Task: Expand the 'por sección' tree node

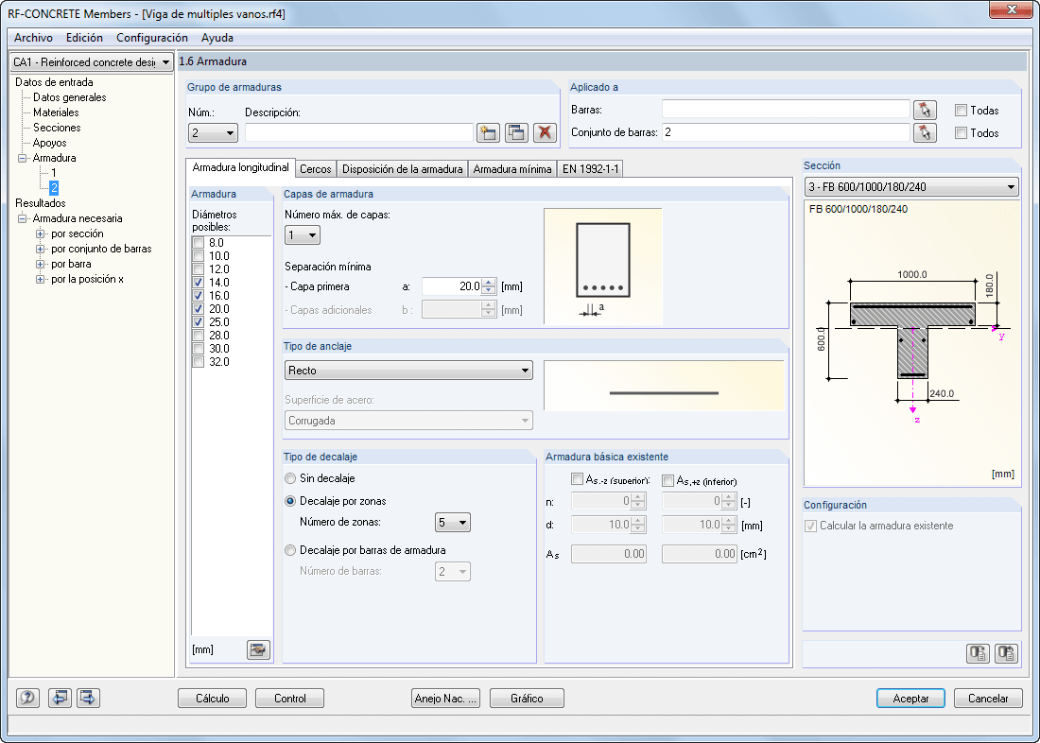Action: [x=40, y=234]
